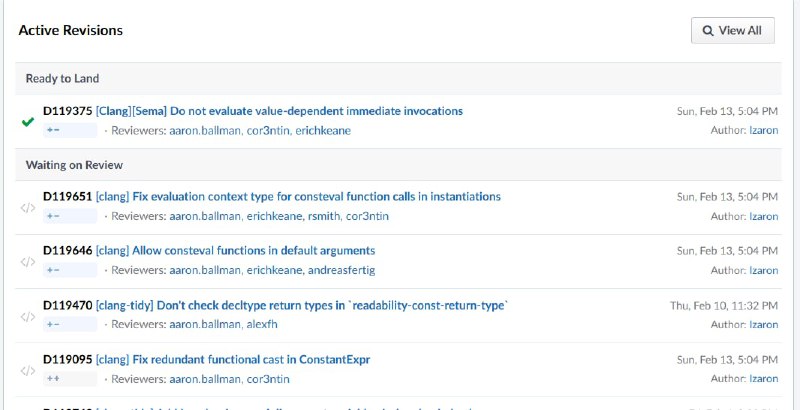Click the magnifier icon in View All
The image size is (800, 410).
click(708, 31)
